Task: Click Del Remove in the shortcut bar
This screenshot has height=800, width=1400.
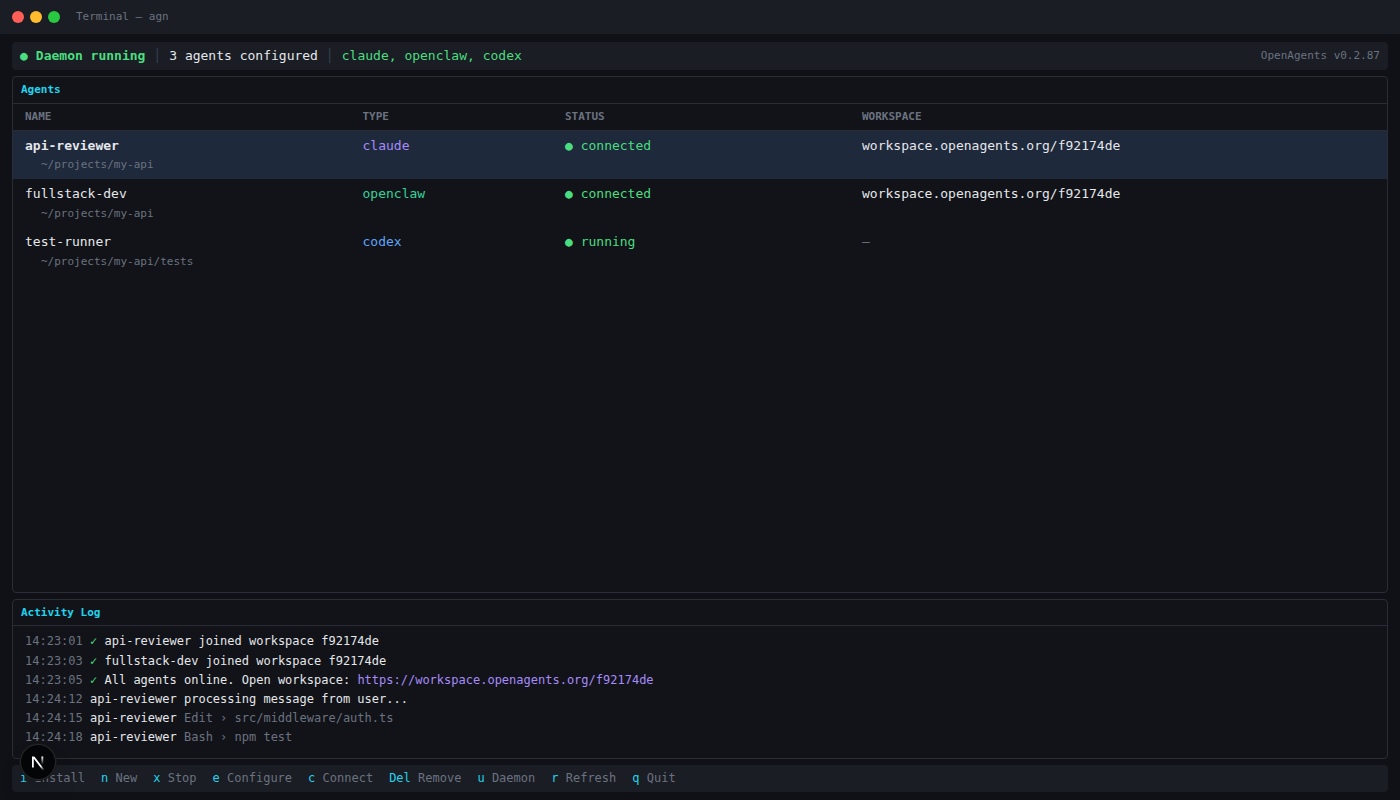Action: click(x=425, y=778)
